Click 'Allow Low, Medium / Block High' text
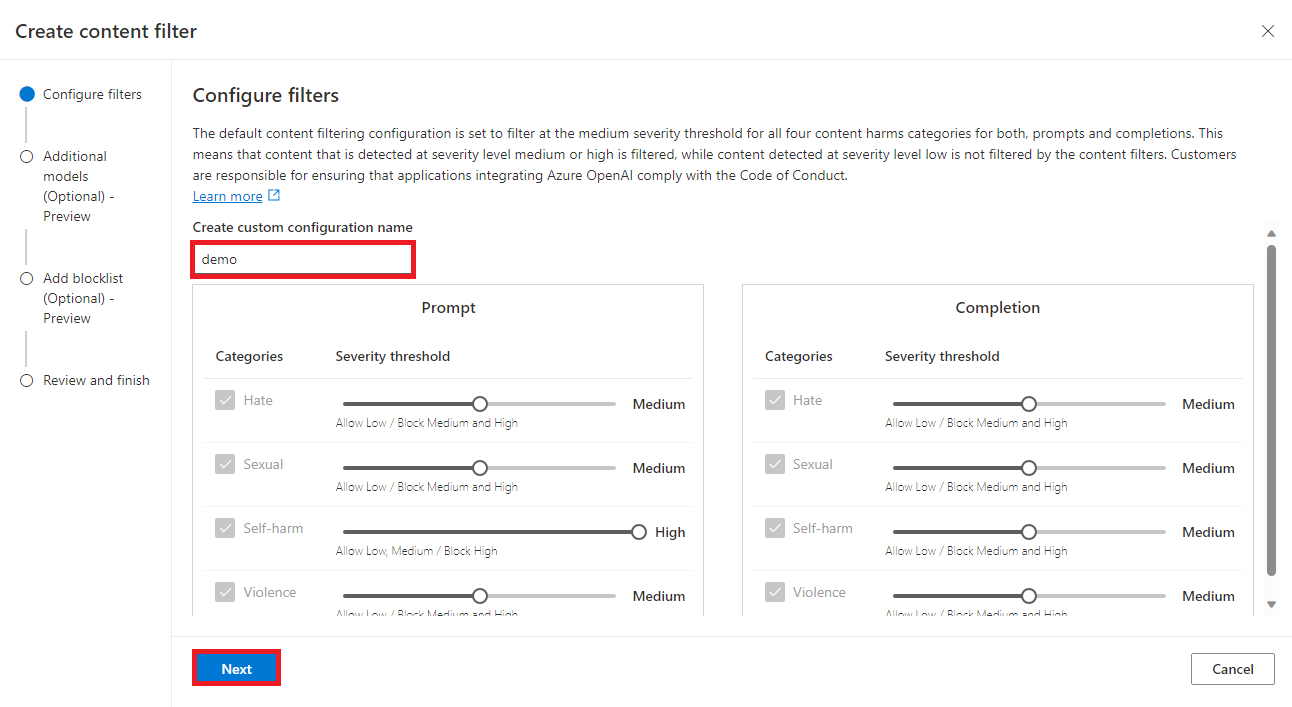 pos(416,551)
